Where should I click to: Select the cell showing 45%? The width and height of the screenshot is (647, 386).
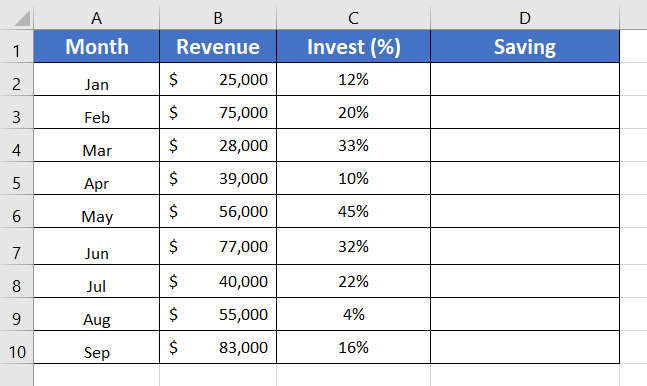pyautogui.click(x=353, y=211)
